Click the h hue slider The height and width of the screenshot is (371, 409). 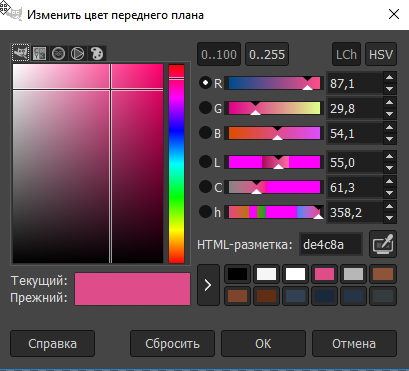pyautogui.click(x=274, y=212)
